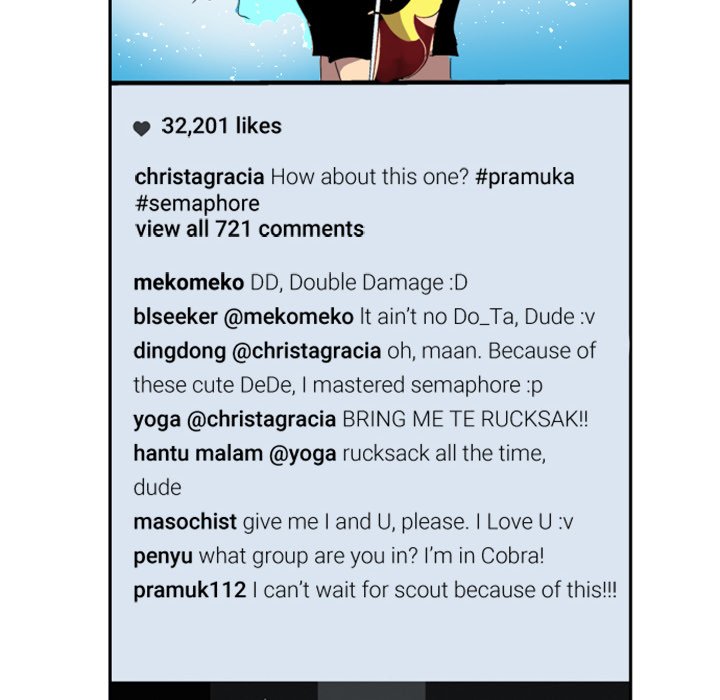Open the #pramuka hashtag
The image size is (720, 700).
coord(524,177)
